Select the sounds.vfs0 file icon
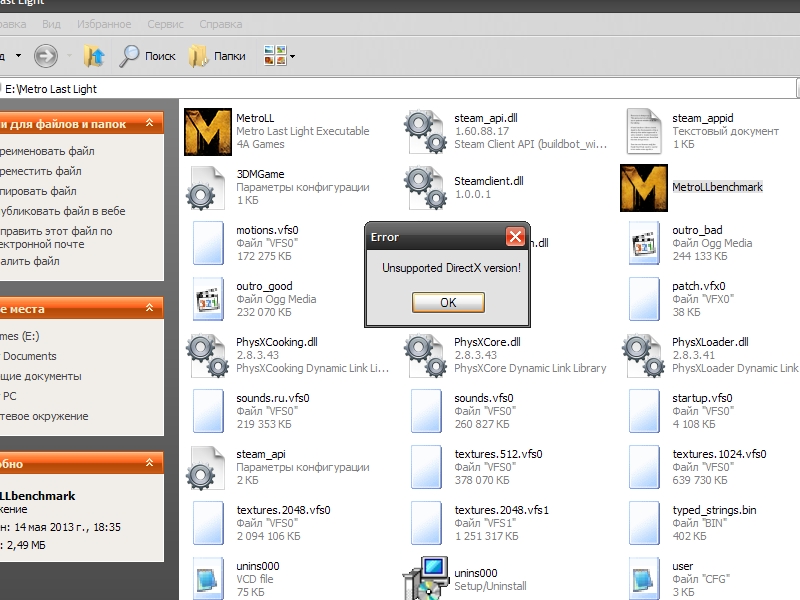 (426, 411)
